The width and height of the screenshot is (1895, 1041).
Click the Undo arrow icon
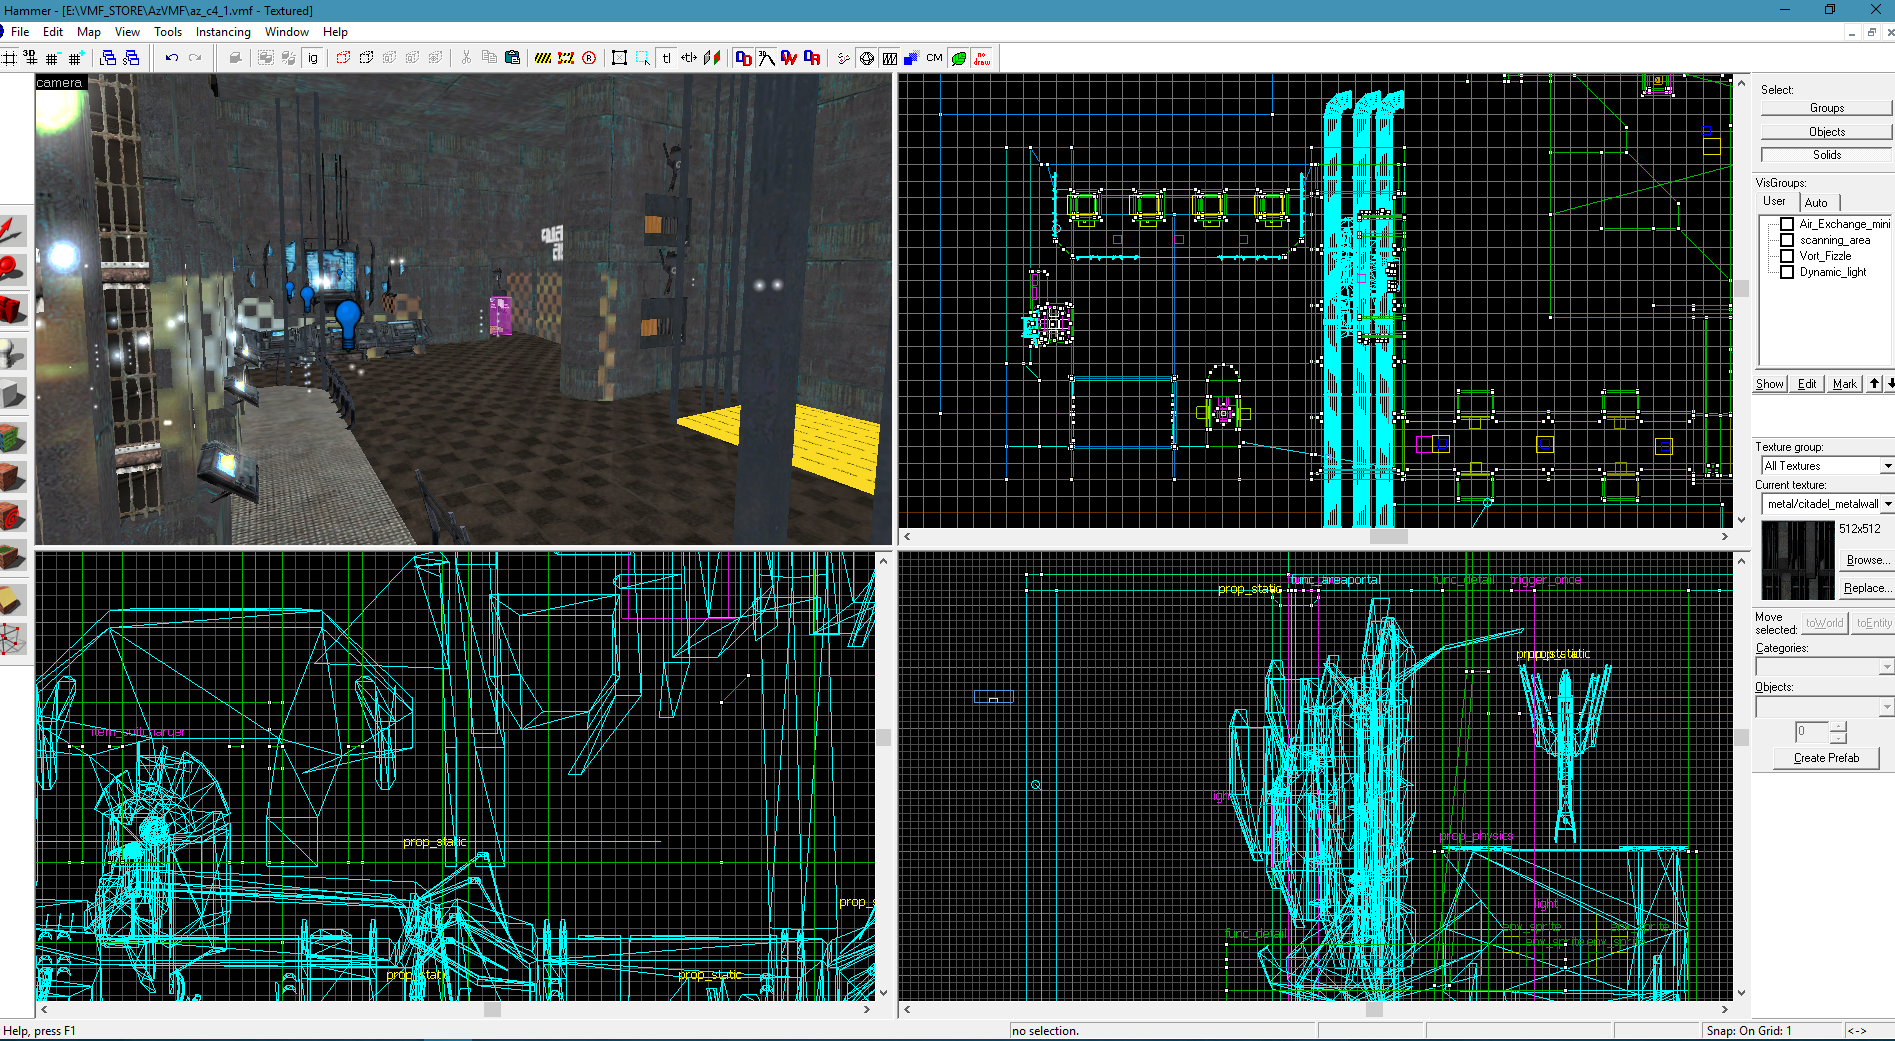click(x=172, y=58)
